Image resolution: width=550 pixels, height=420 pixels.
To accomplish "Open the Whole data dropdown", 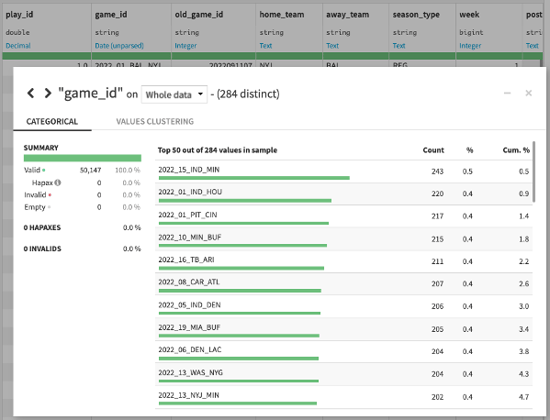I will (174, 94).
